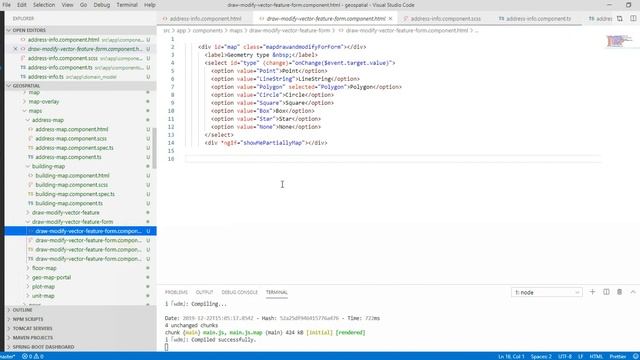Maximize panel with the chevron up icon
The image size is (640, 360).
[x=633, y=292]
